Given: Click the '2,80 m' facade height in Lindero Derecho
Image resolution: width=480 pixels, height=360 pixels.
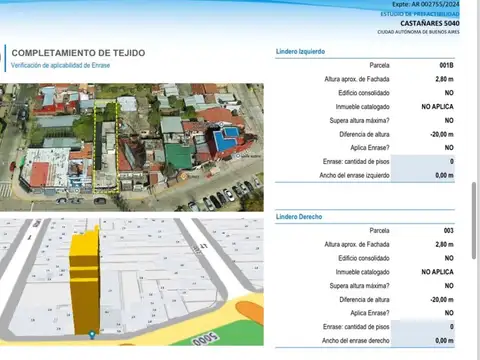Looking at the screenshot, I should (x=444, y=245).
